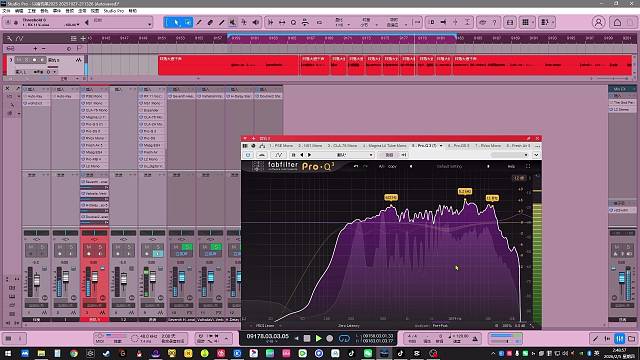This screenshot has height=360, width=640.
Task: Toggle Mix view button at bottom right
Action: pos(620,338)
